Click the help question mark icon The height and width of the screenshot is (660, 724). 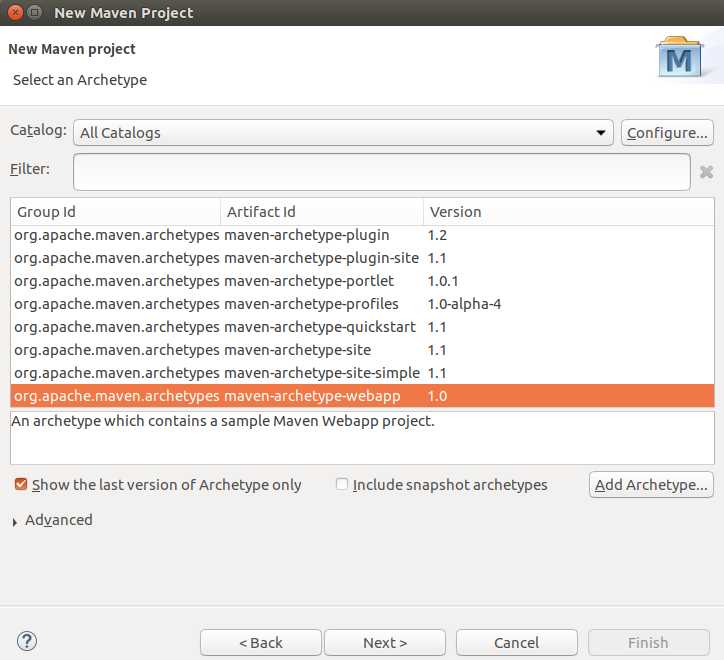[27, 641]
